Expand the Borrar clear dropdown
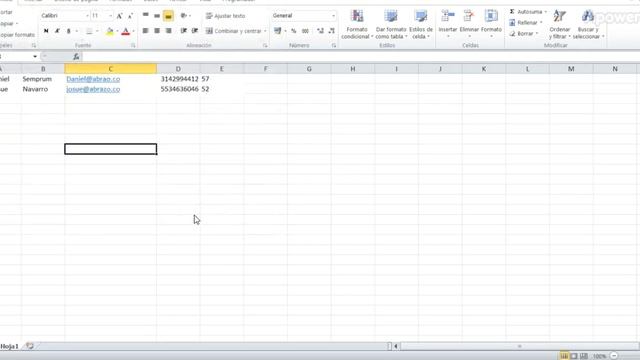The width and height of the screenshot is (640, 360). point(537,34)
